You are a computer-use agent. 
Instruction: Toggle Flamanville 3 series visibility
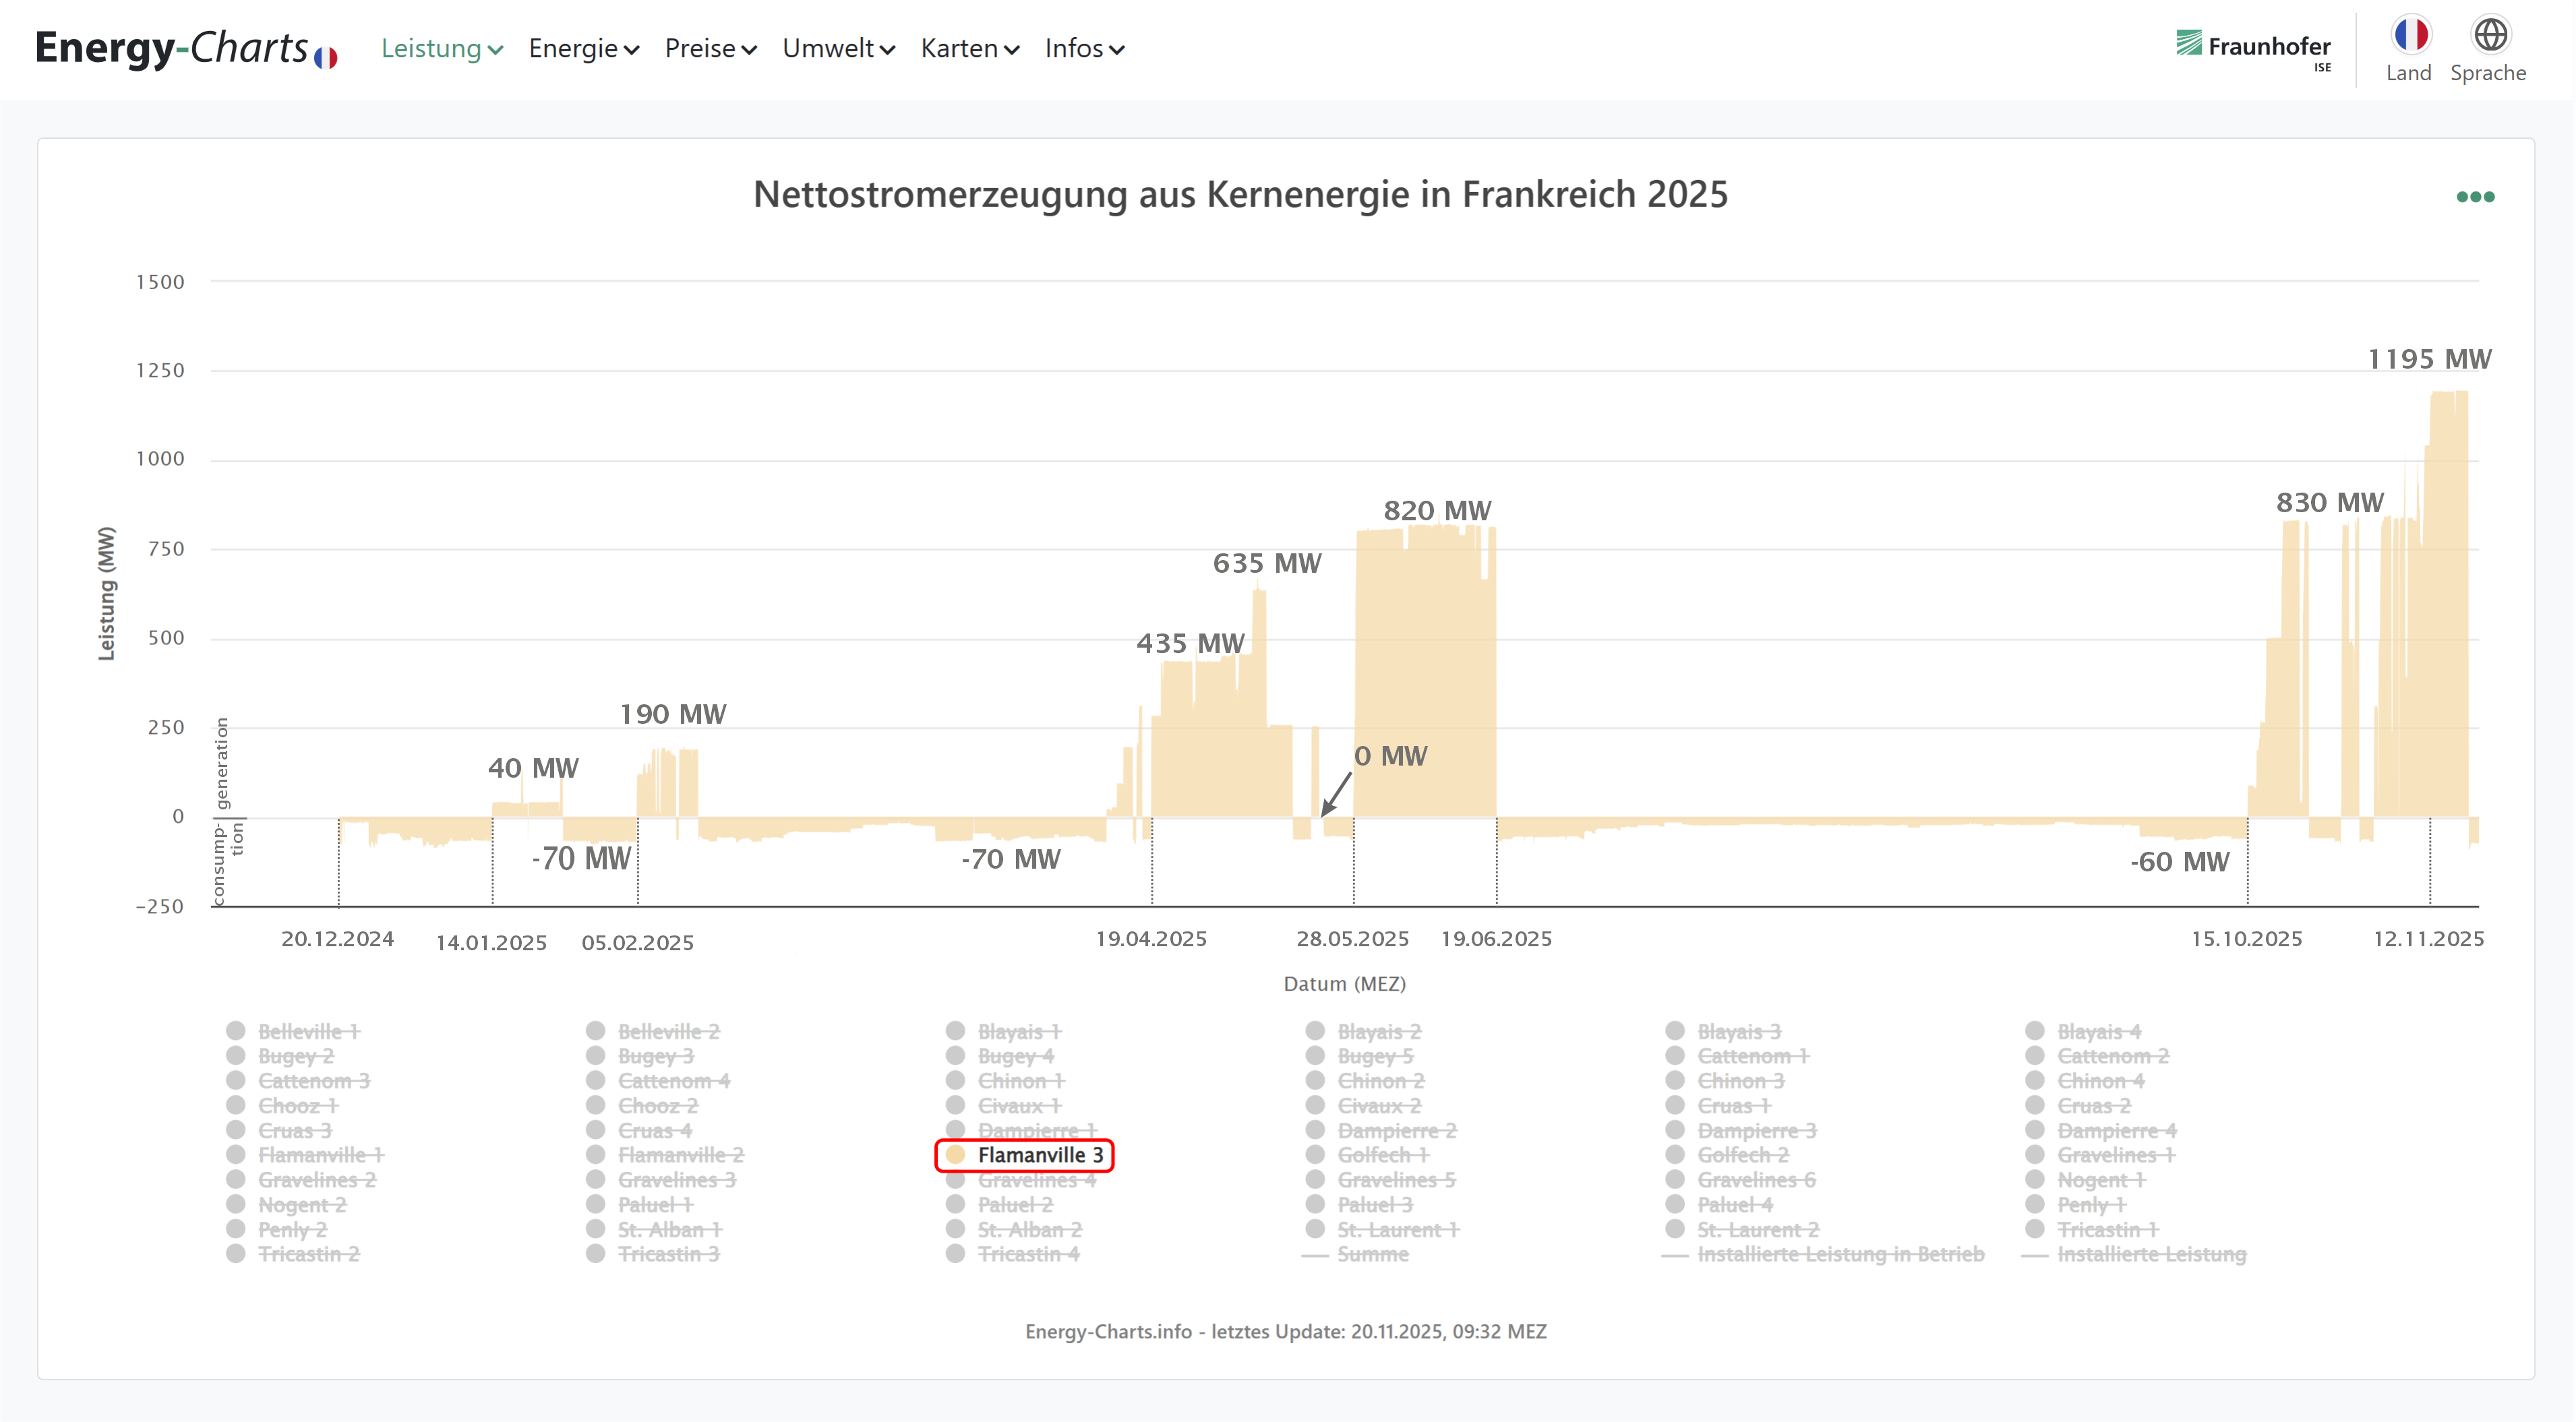point(1040,1155)
